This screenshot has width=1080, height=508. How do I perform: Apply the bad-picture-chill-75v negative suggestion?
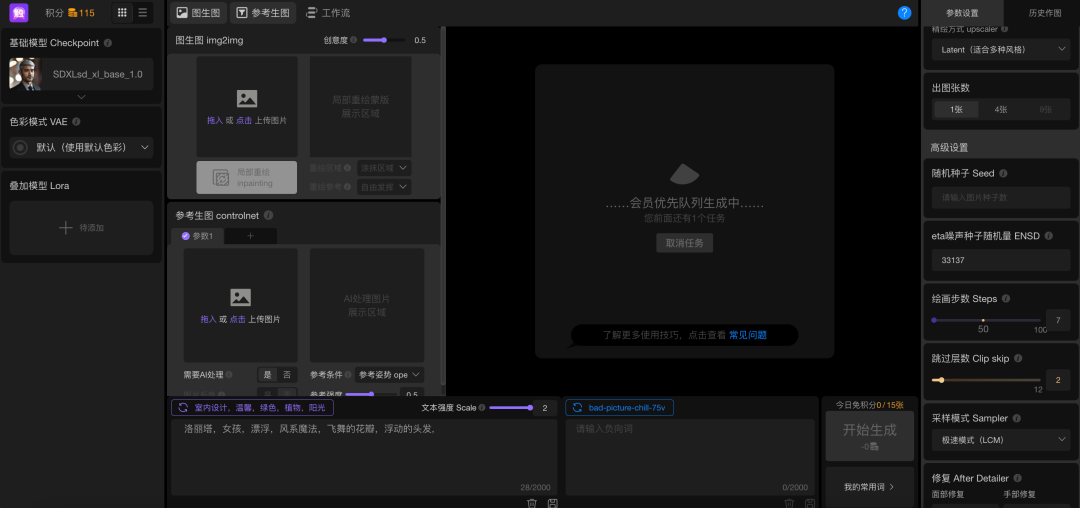click(619, 408)
